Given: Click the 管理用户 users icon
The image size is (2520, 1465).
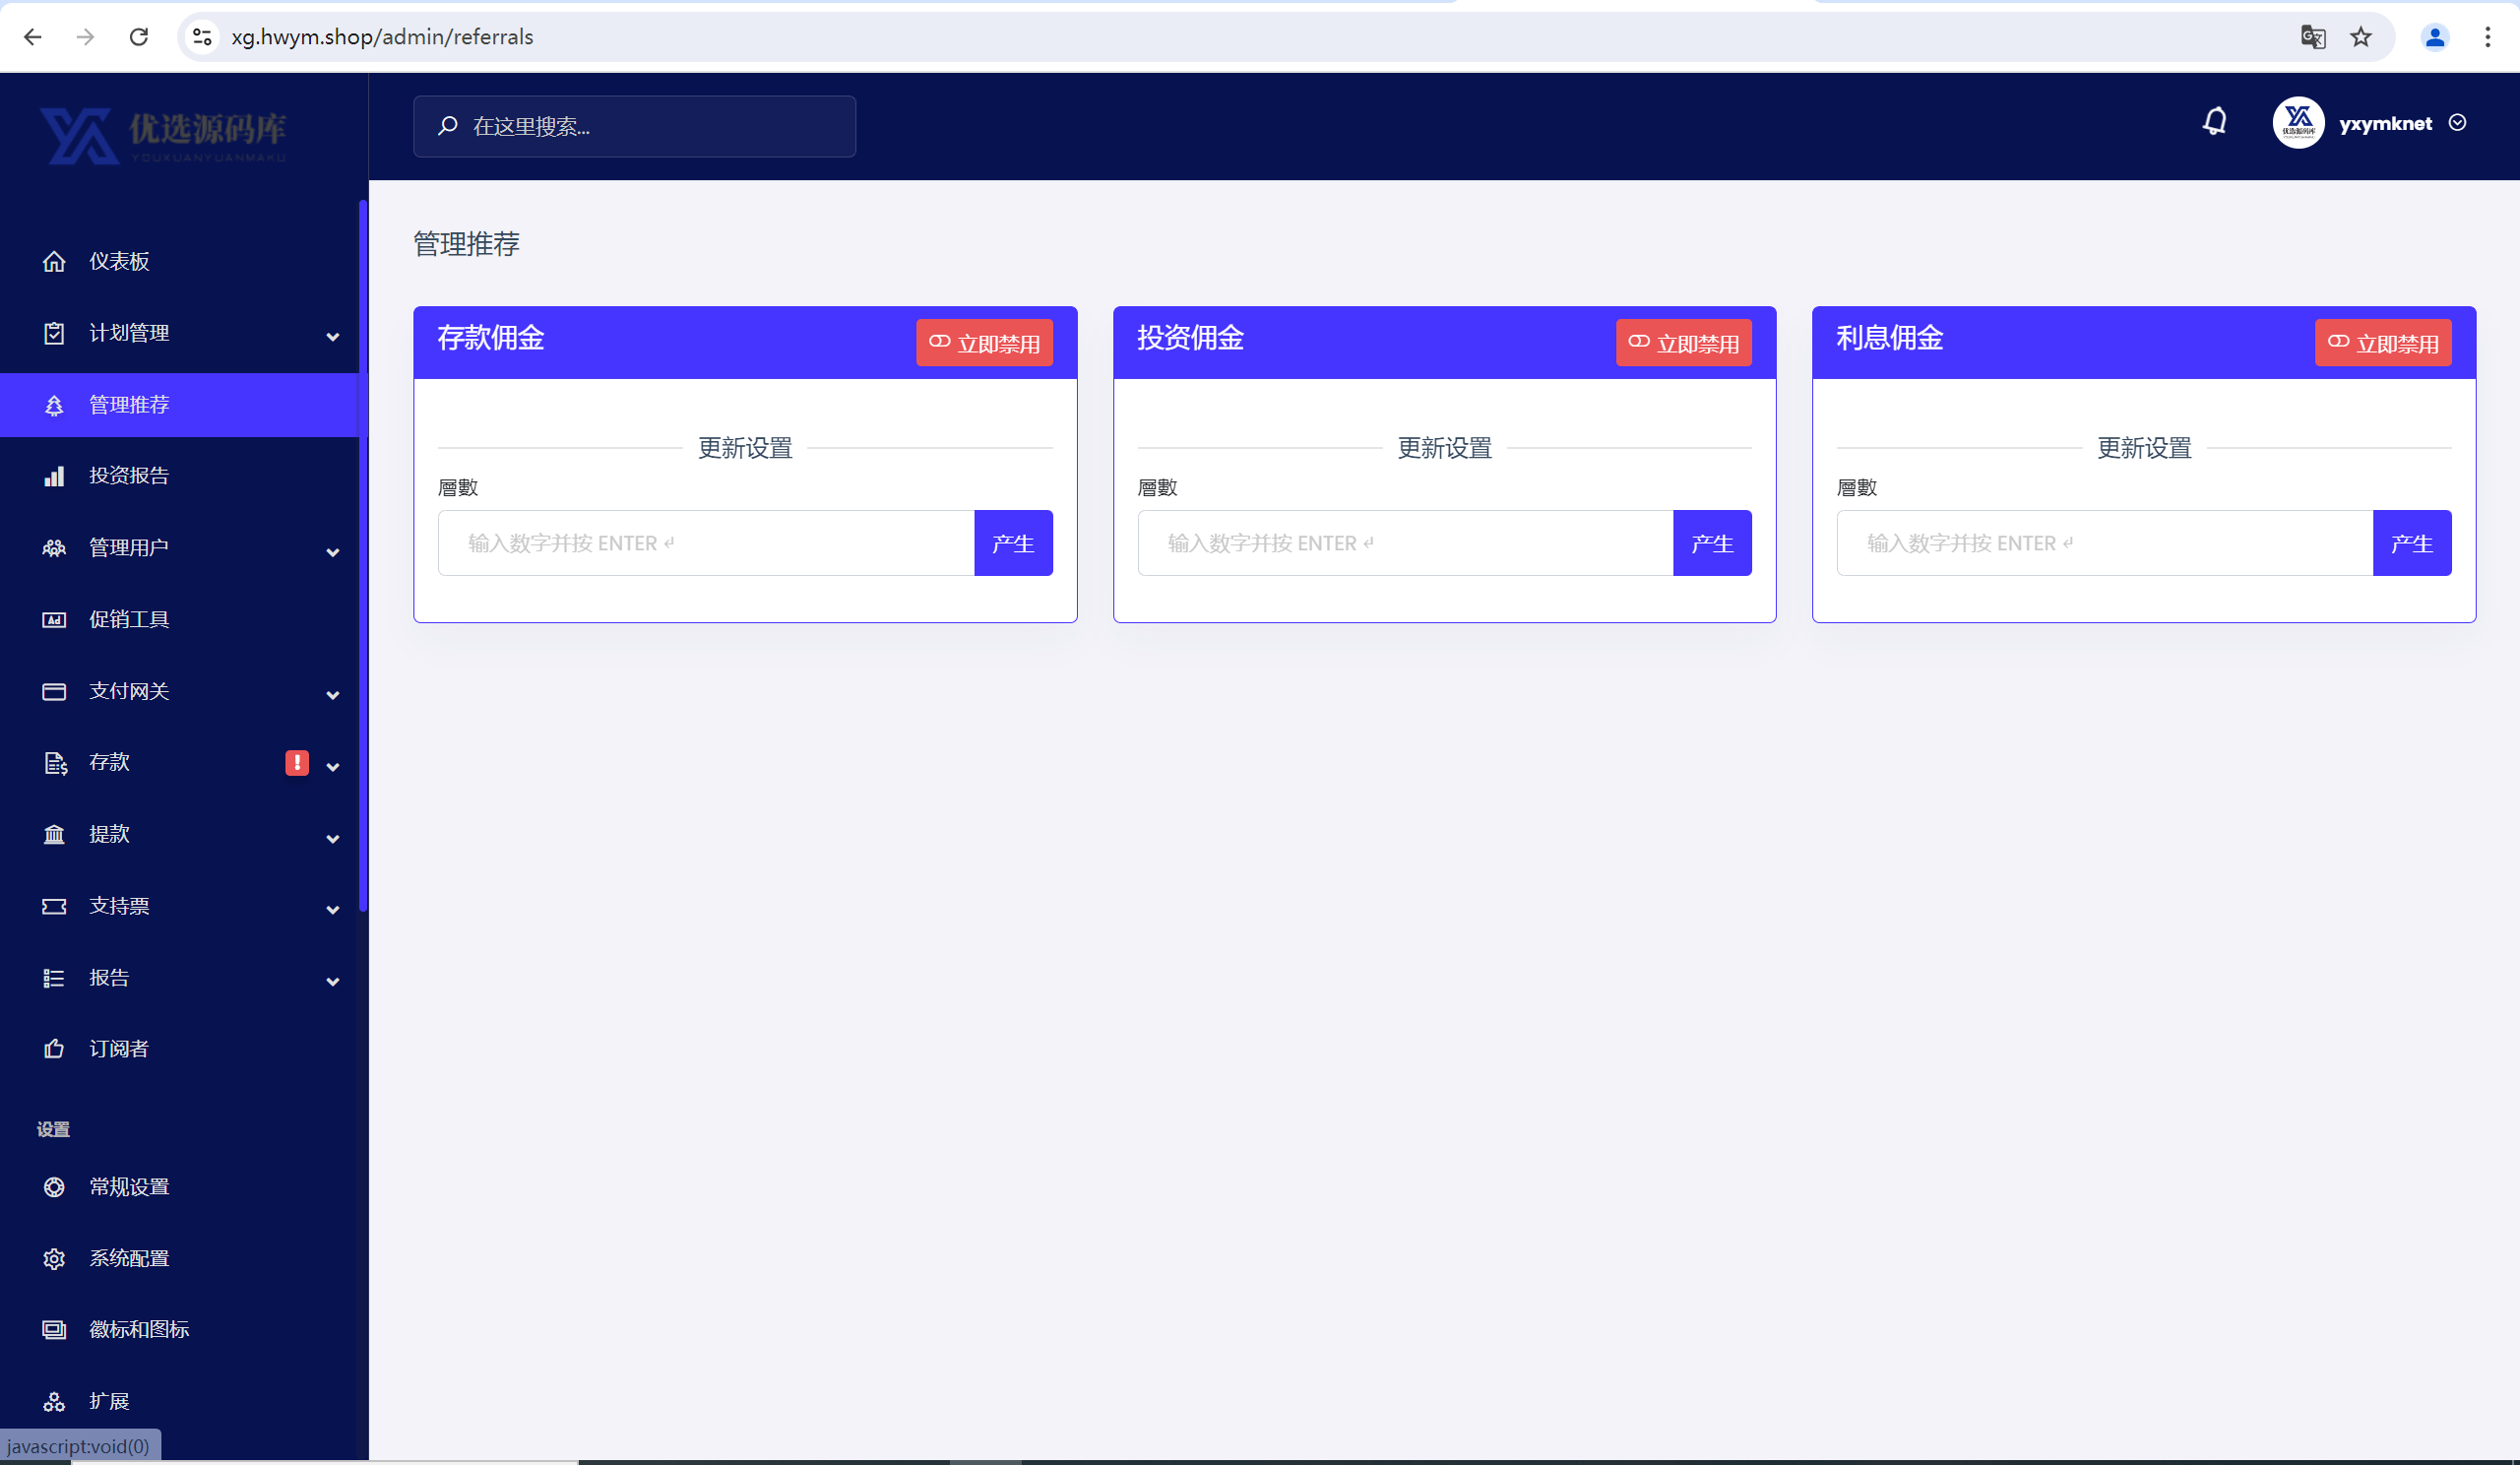Looking at the screenshot, I should point(54,548).
